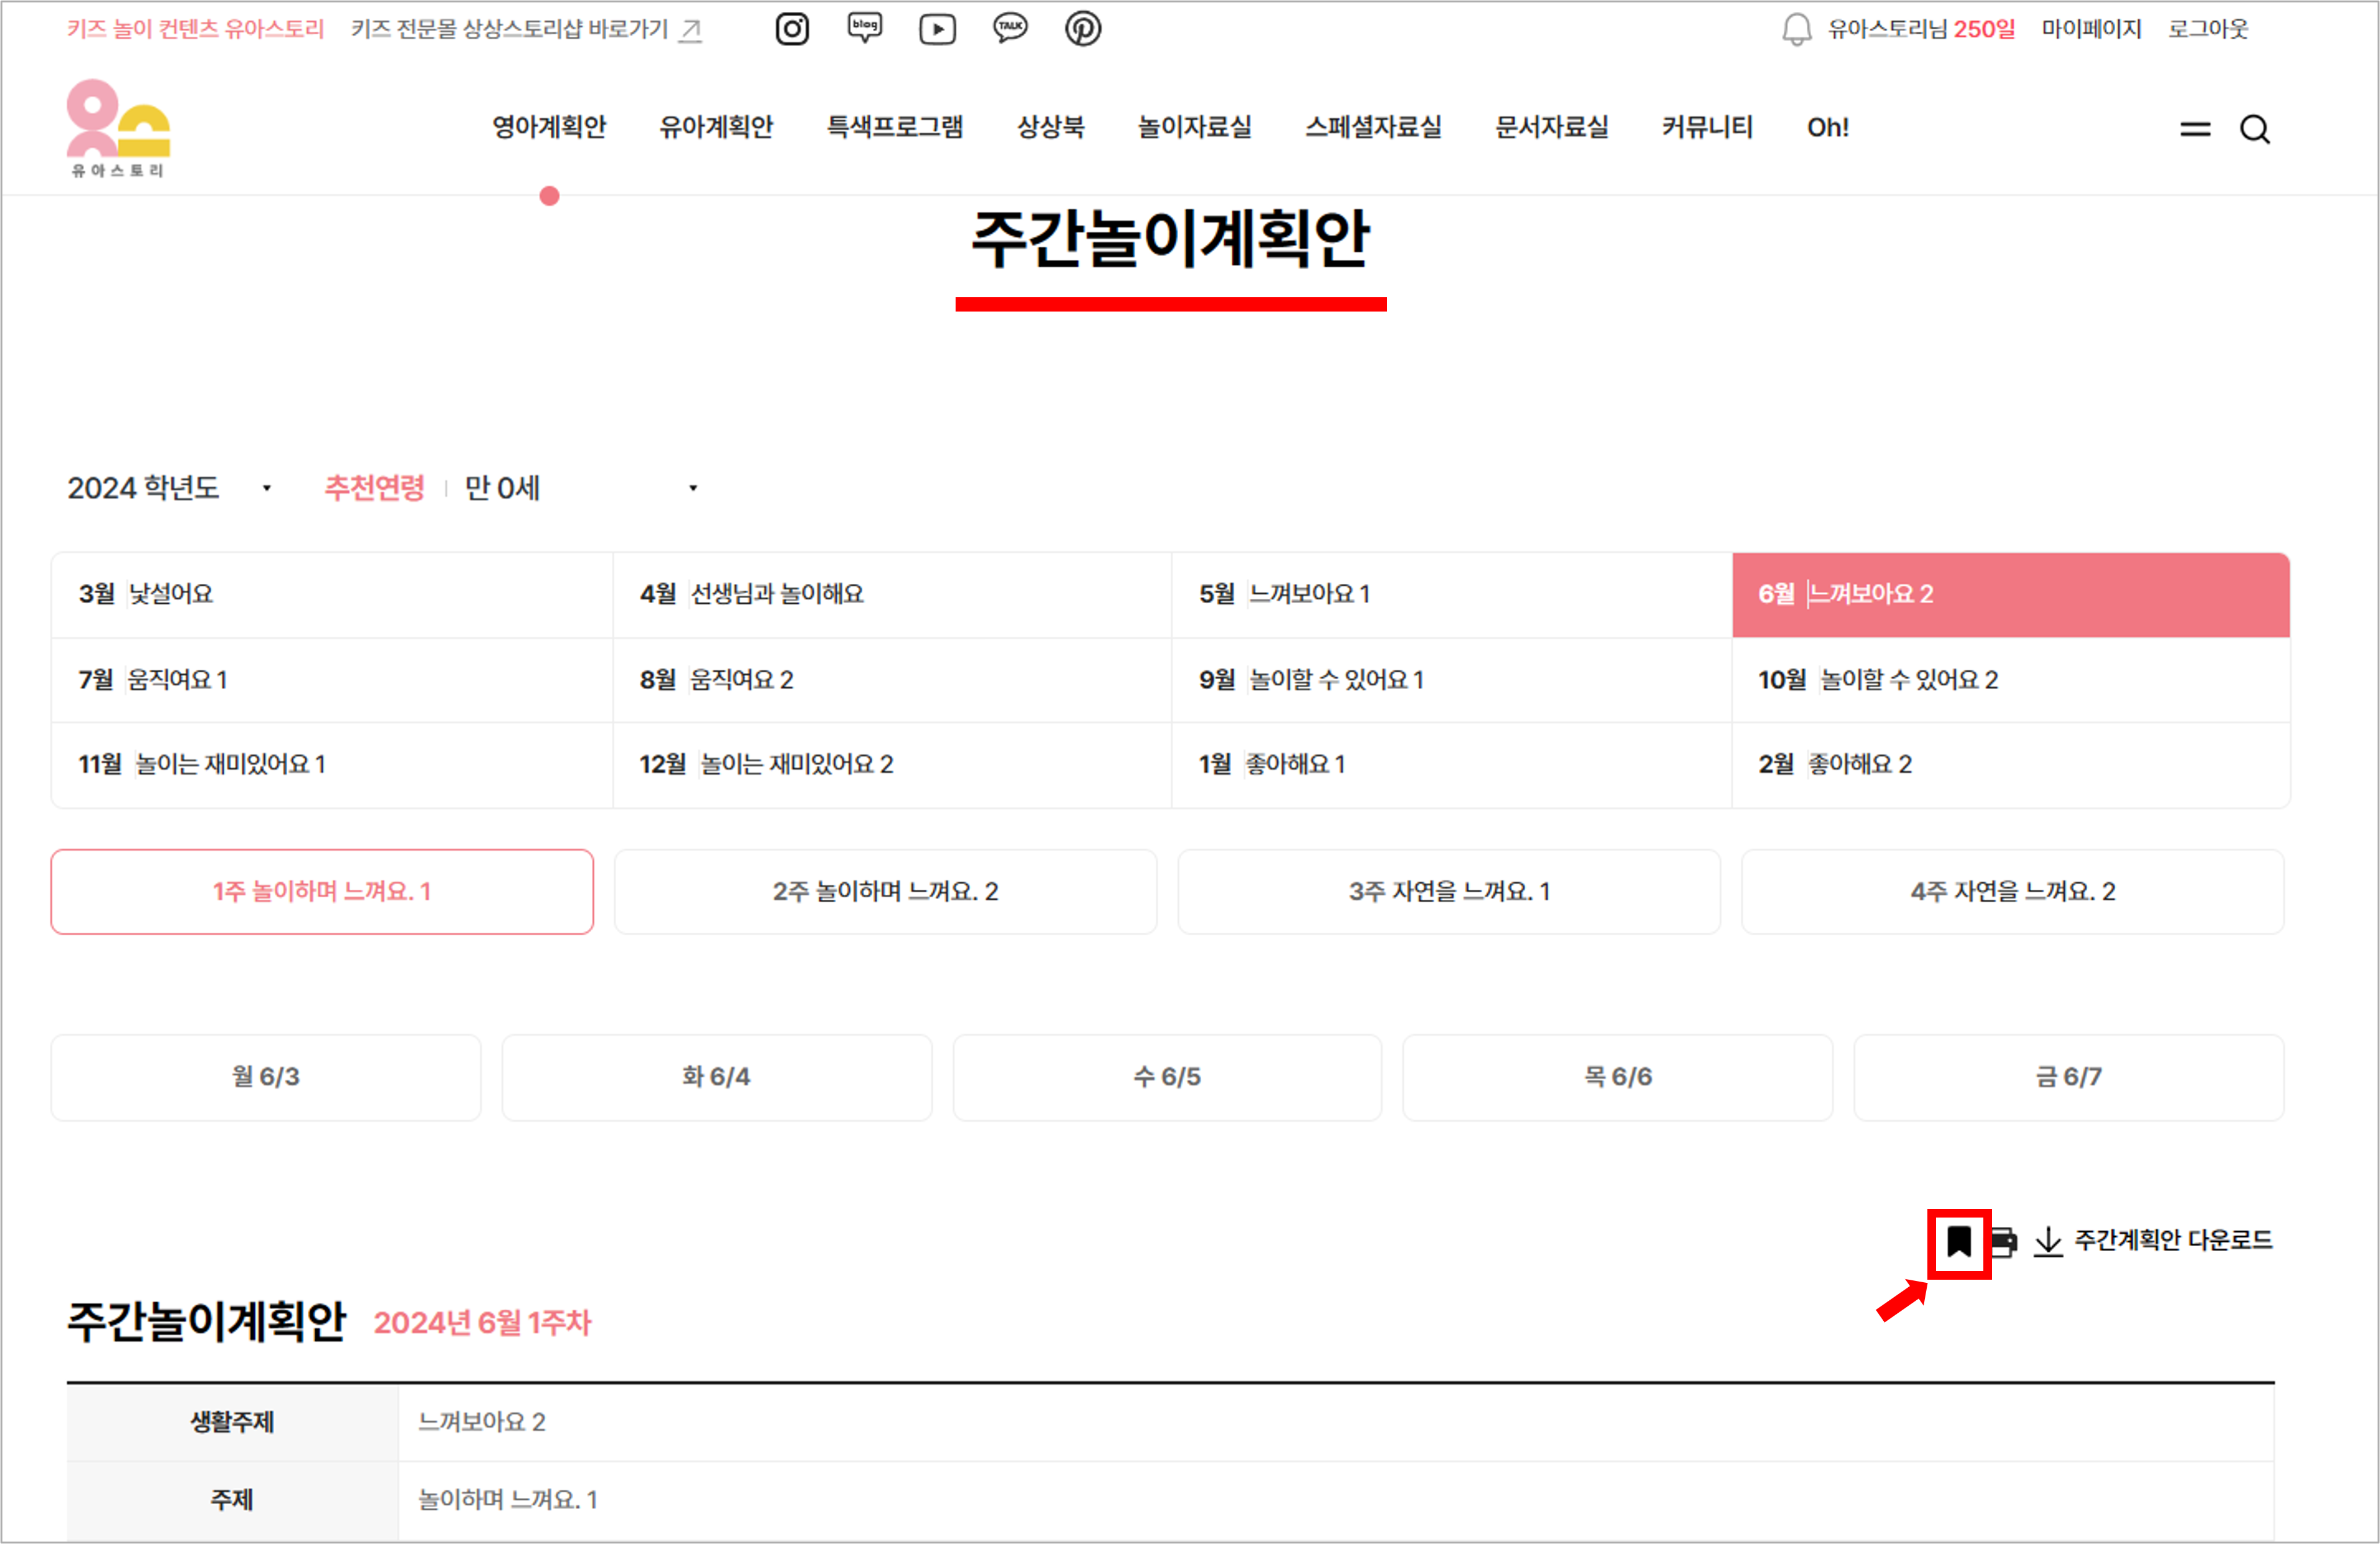Open the hamburger menu icon

pyautogui.click(x=2196, y=129)
